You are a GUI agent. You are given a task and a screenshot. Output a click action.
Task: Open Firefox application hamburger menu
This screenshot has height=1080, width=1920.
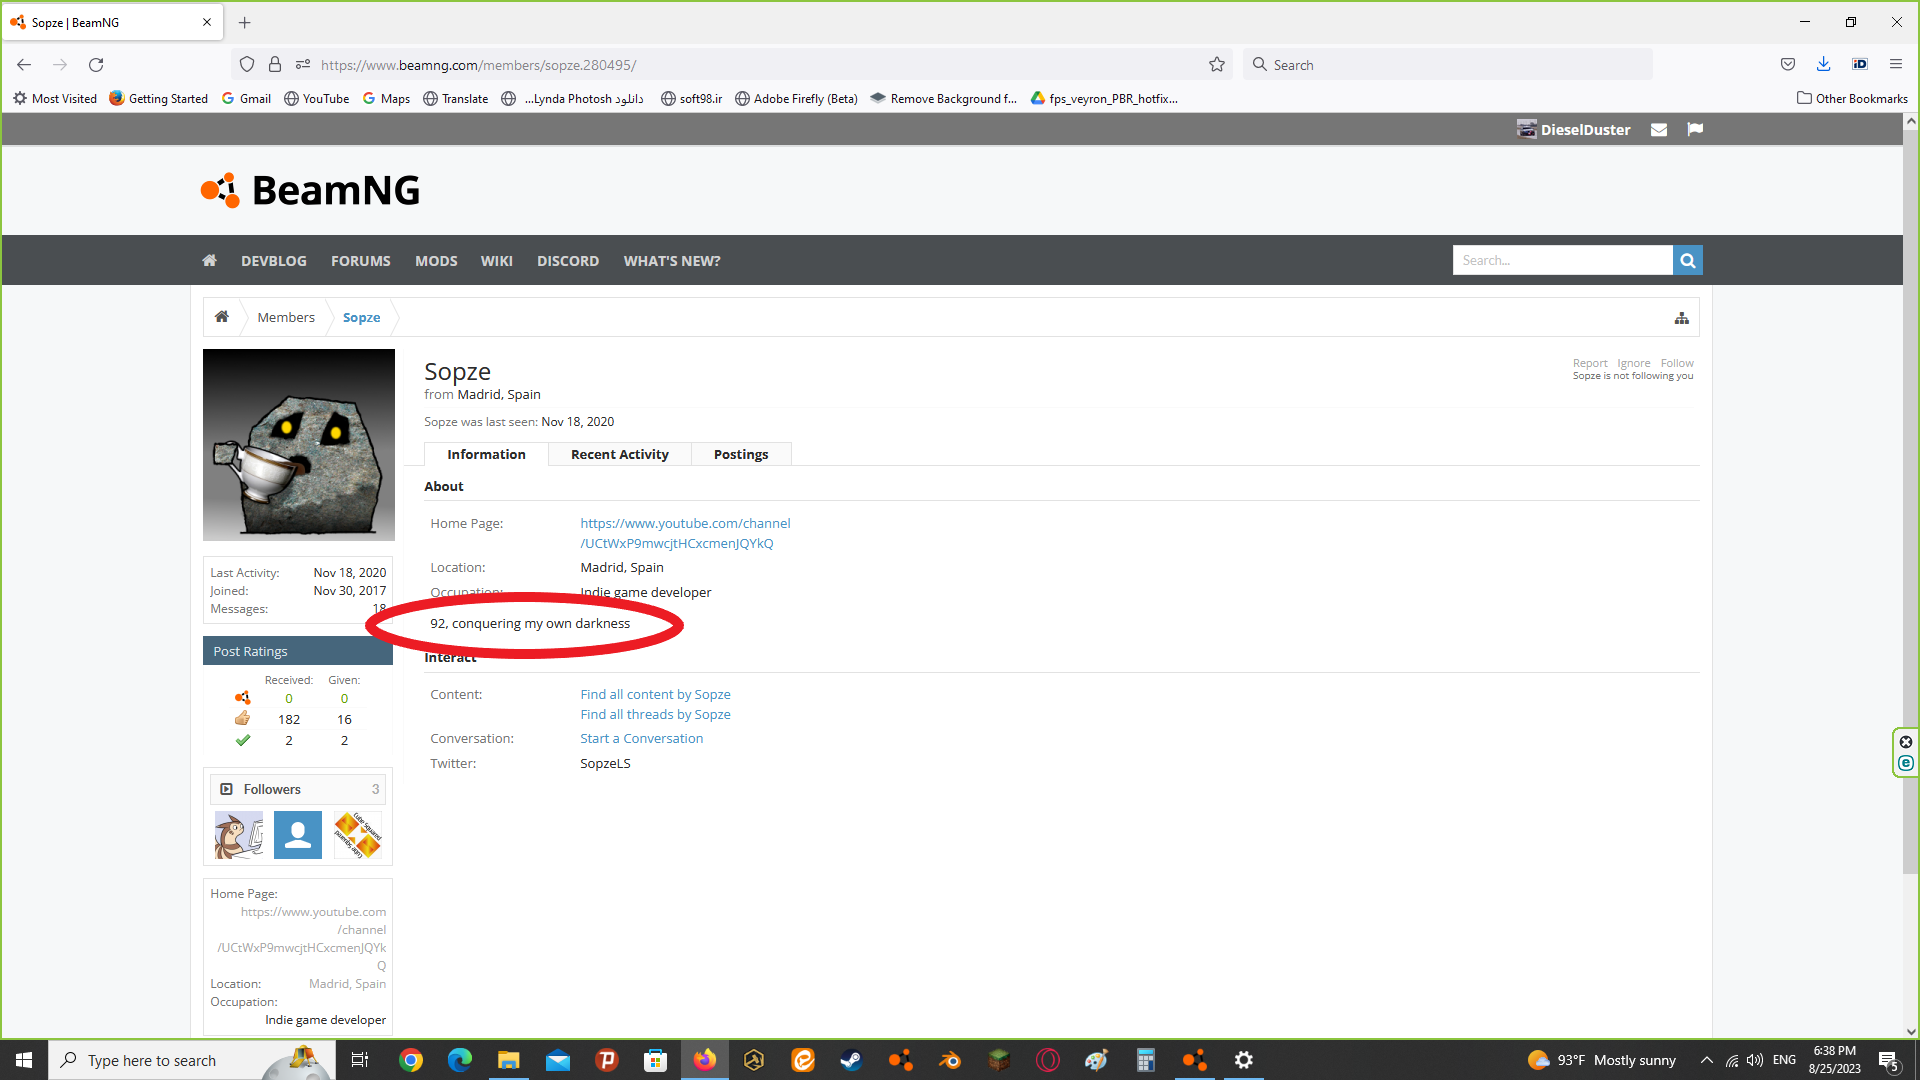(x=1896, y=65)
